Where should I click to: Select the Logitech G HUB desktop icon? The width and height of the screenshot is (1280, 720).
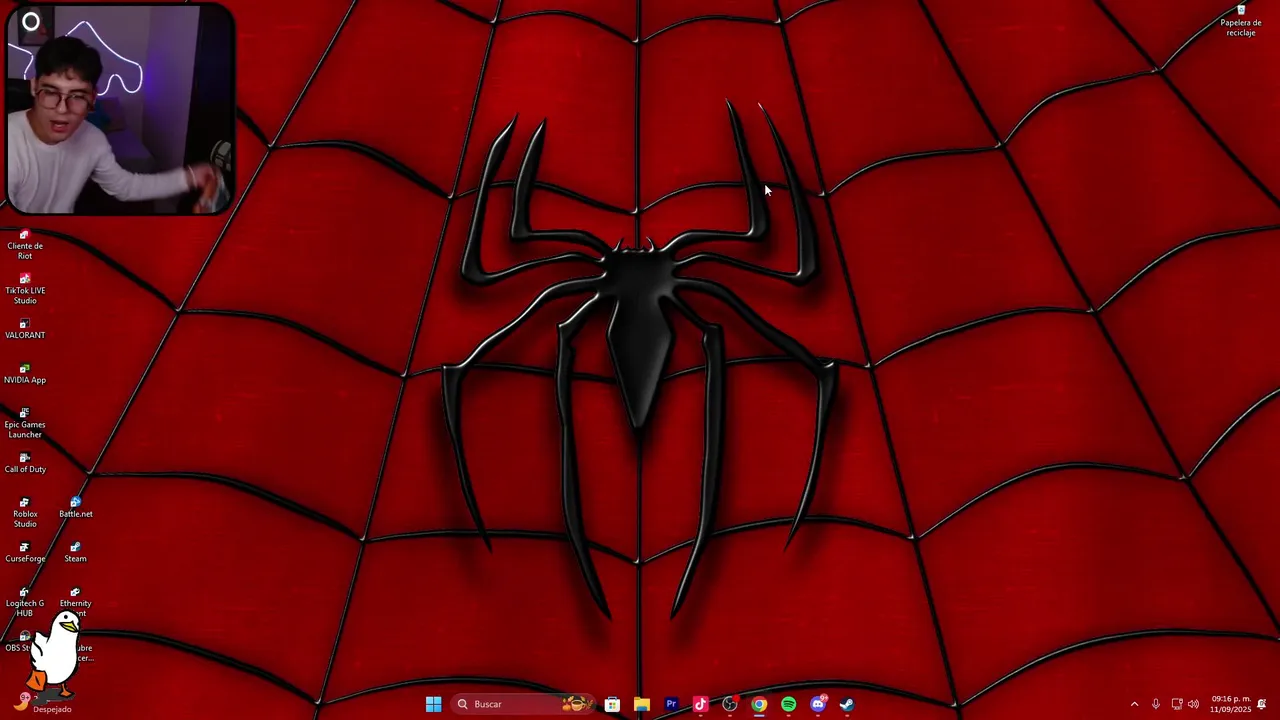point(25,602)
